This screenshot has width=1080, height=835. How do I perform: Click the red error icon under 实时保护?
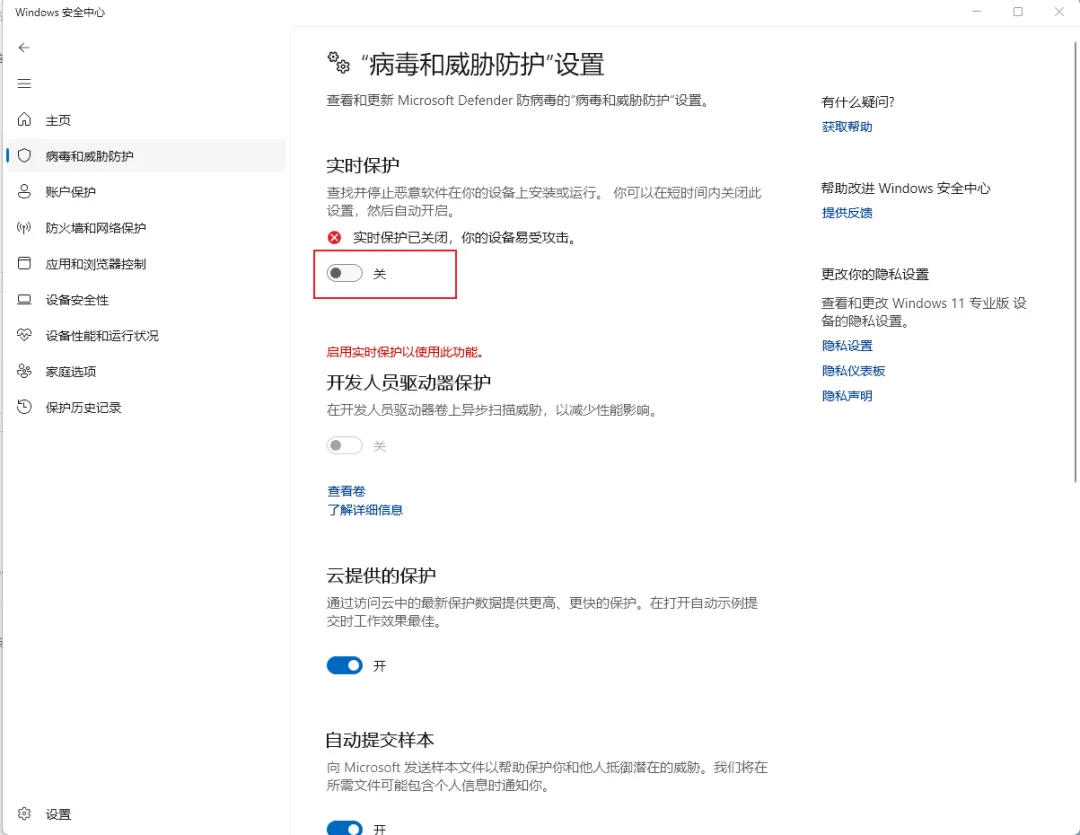pos(334,238)
